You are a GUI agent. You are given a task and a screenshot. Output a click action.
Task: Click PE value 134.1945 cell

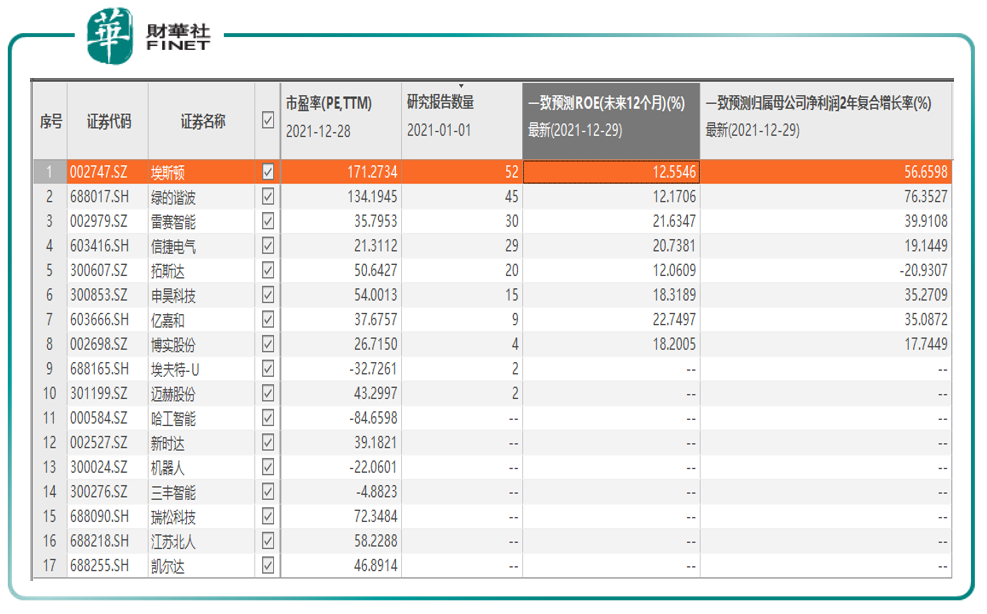[341, 196]
